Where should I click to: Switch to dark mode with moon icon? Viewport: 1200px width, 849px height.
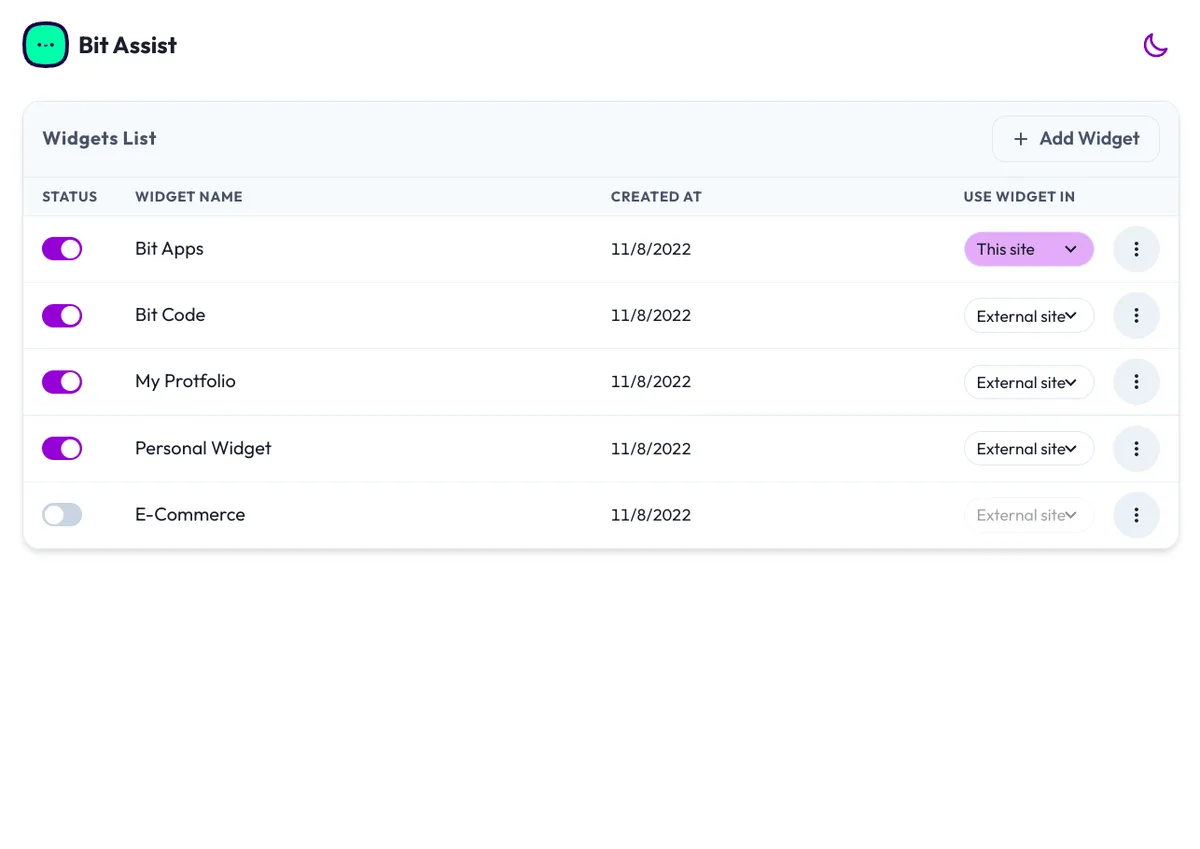pyautogui.click(x=1155, y=45)
